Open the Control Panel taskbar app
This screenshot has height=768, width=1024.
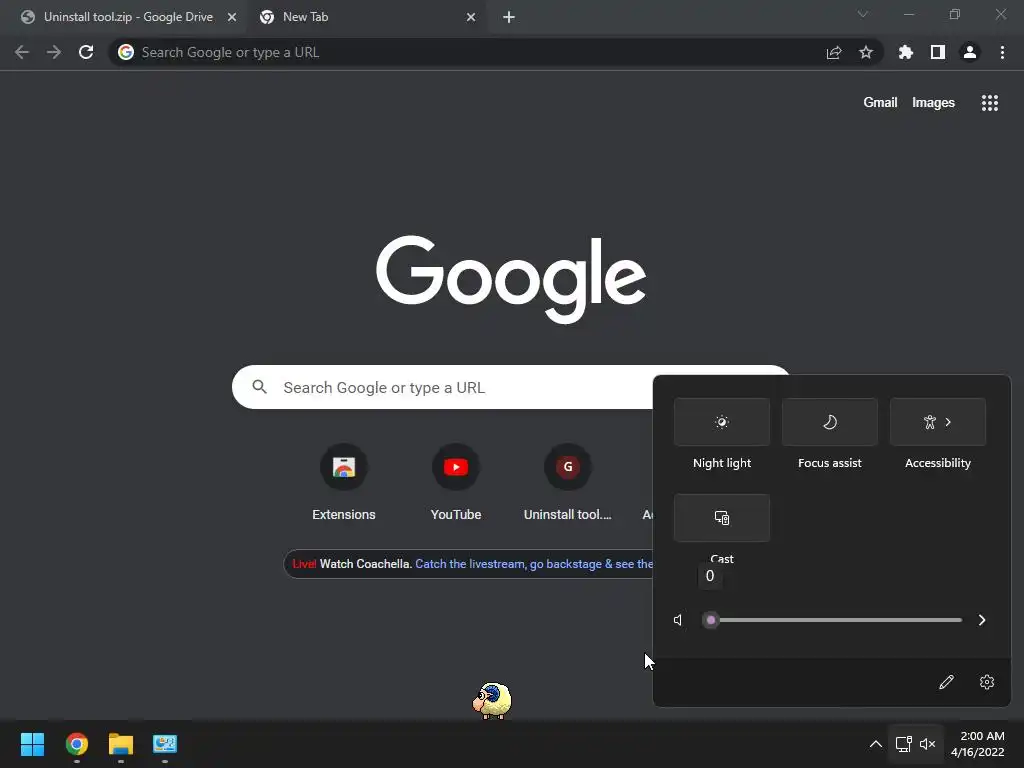coord(165,744)
